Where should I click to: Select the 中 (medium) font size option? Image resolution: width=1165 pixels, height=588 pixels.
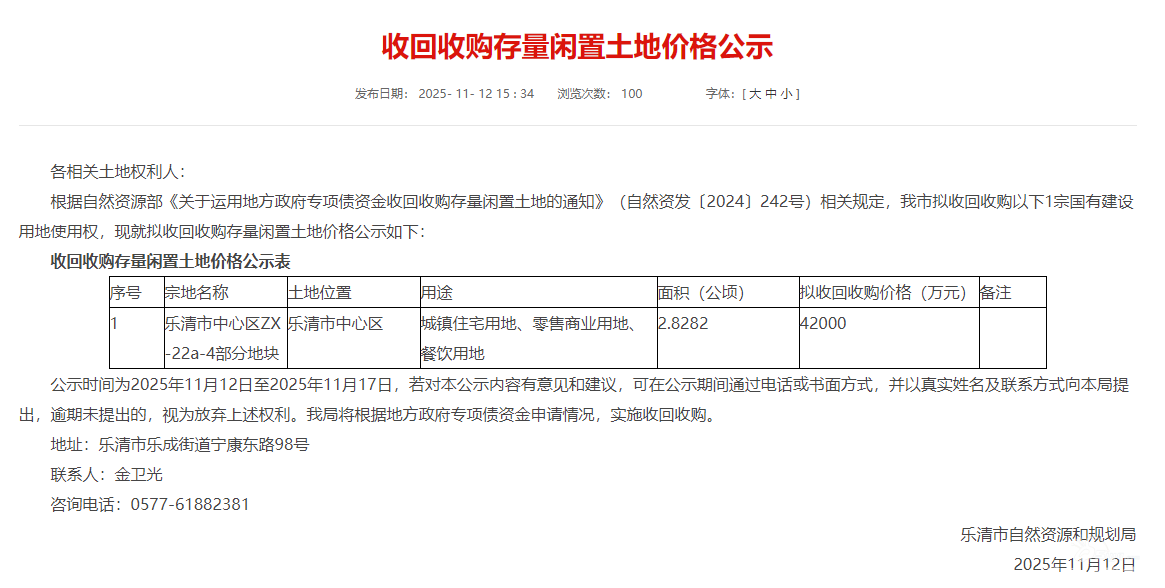pos(771,94)
